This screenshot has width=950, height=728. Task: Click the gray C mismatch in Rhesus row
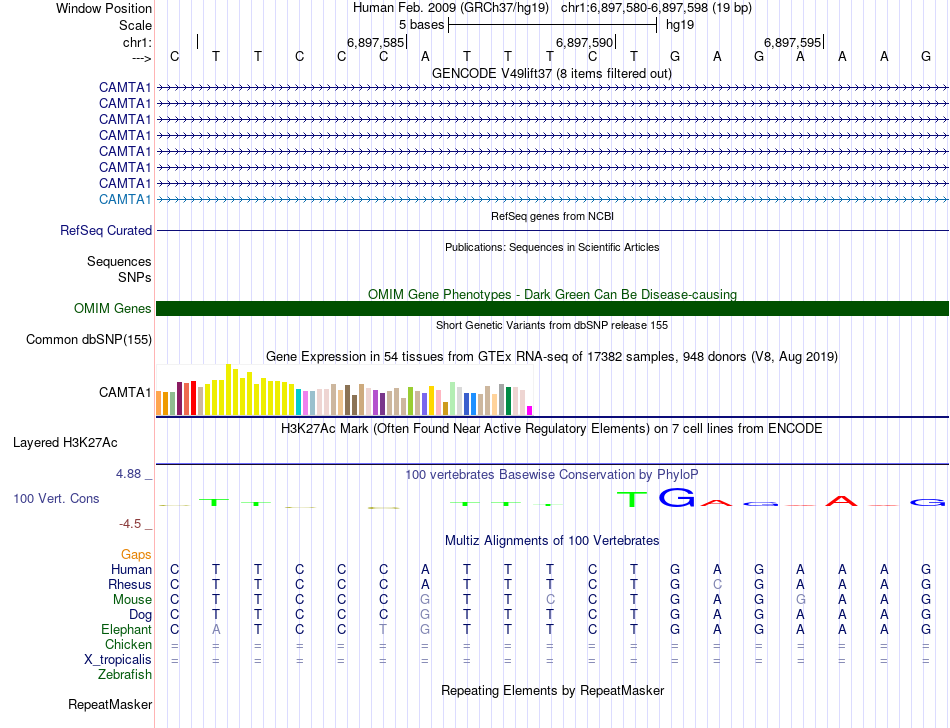click(x=717, y=584)
